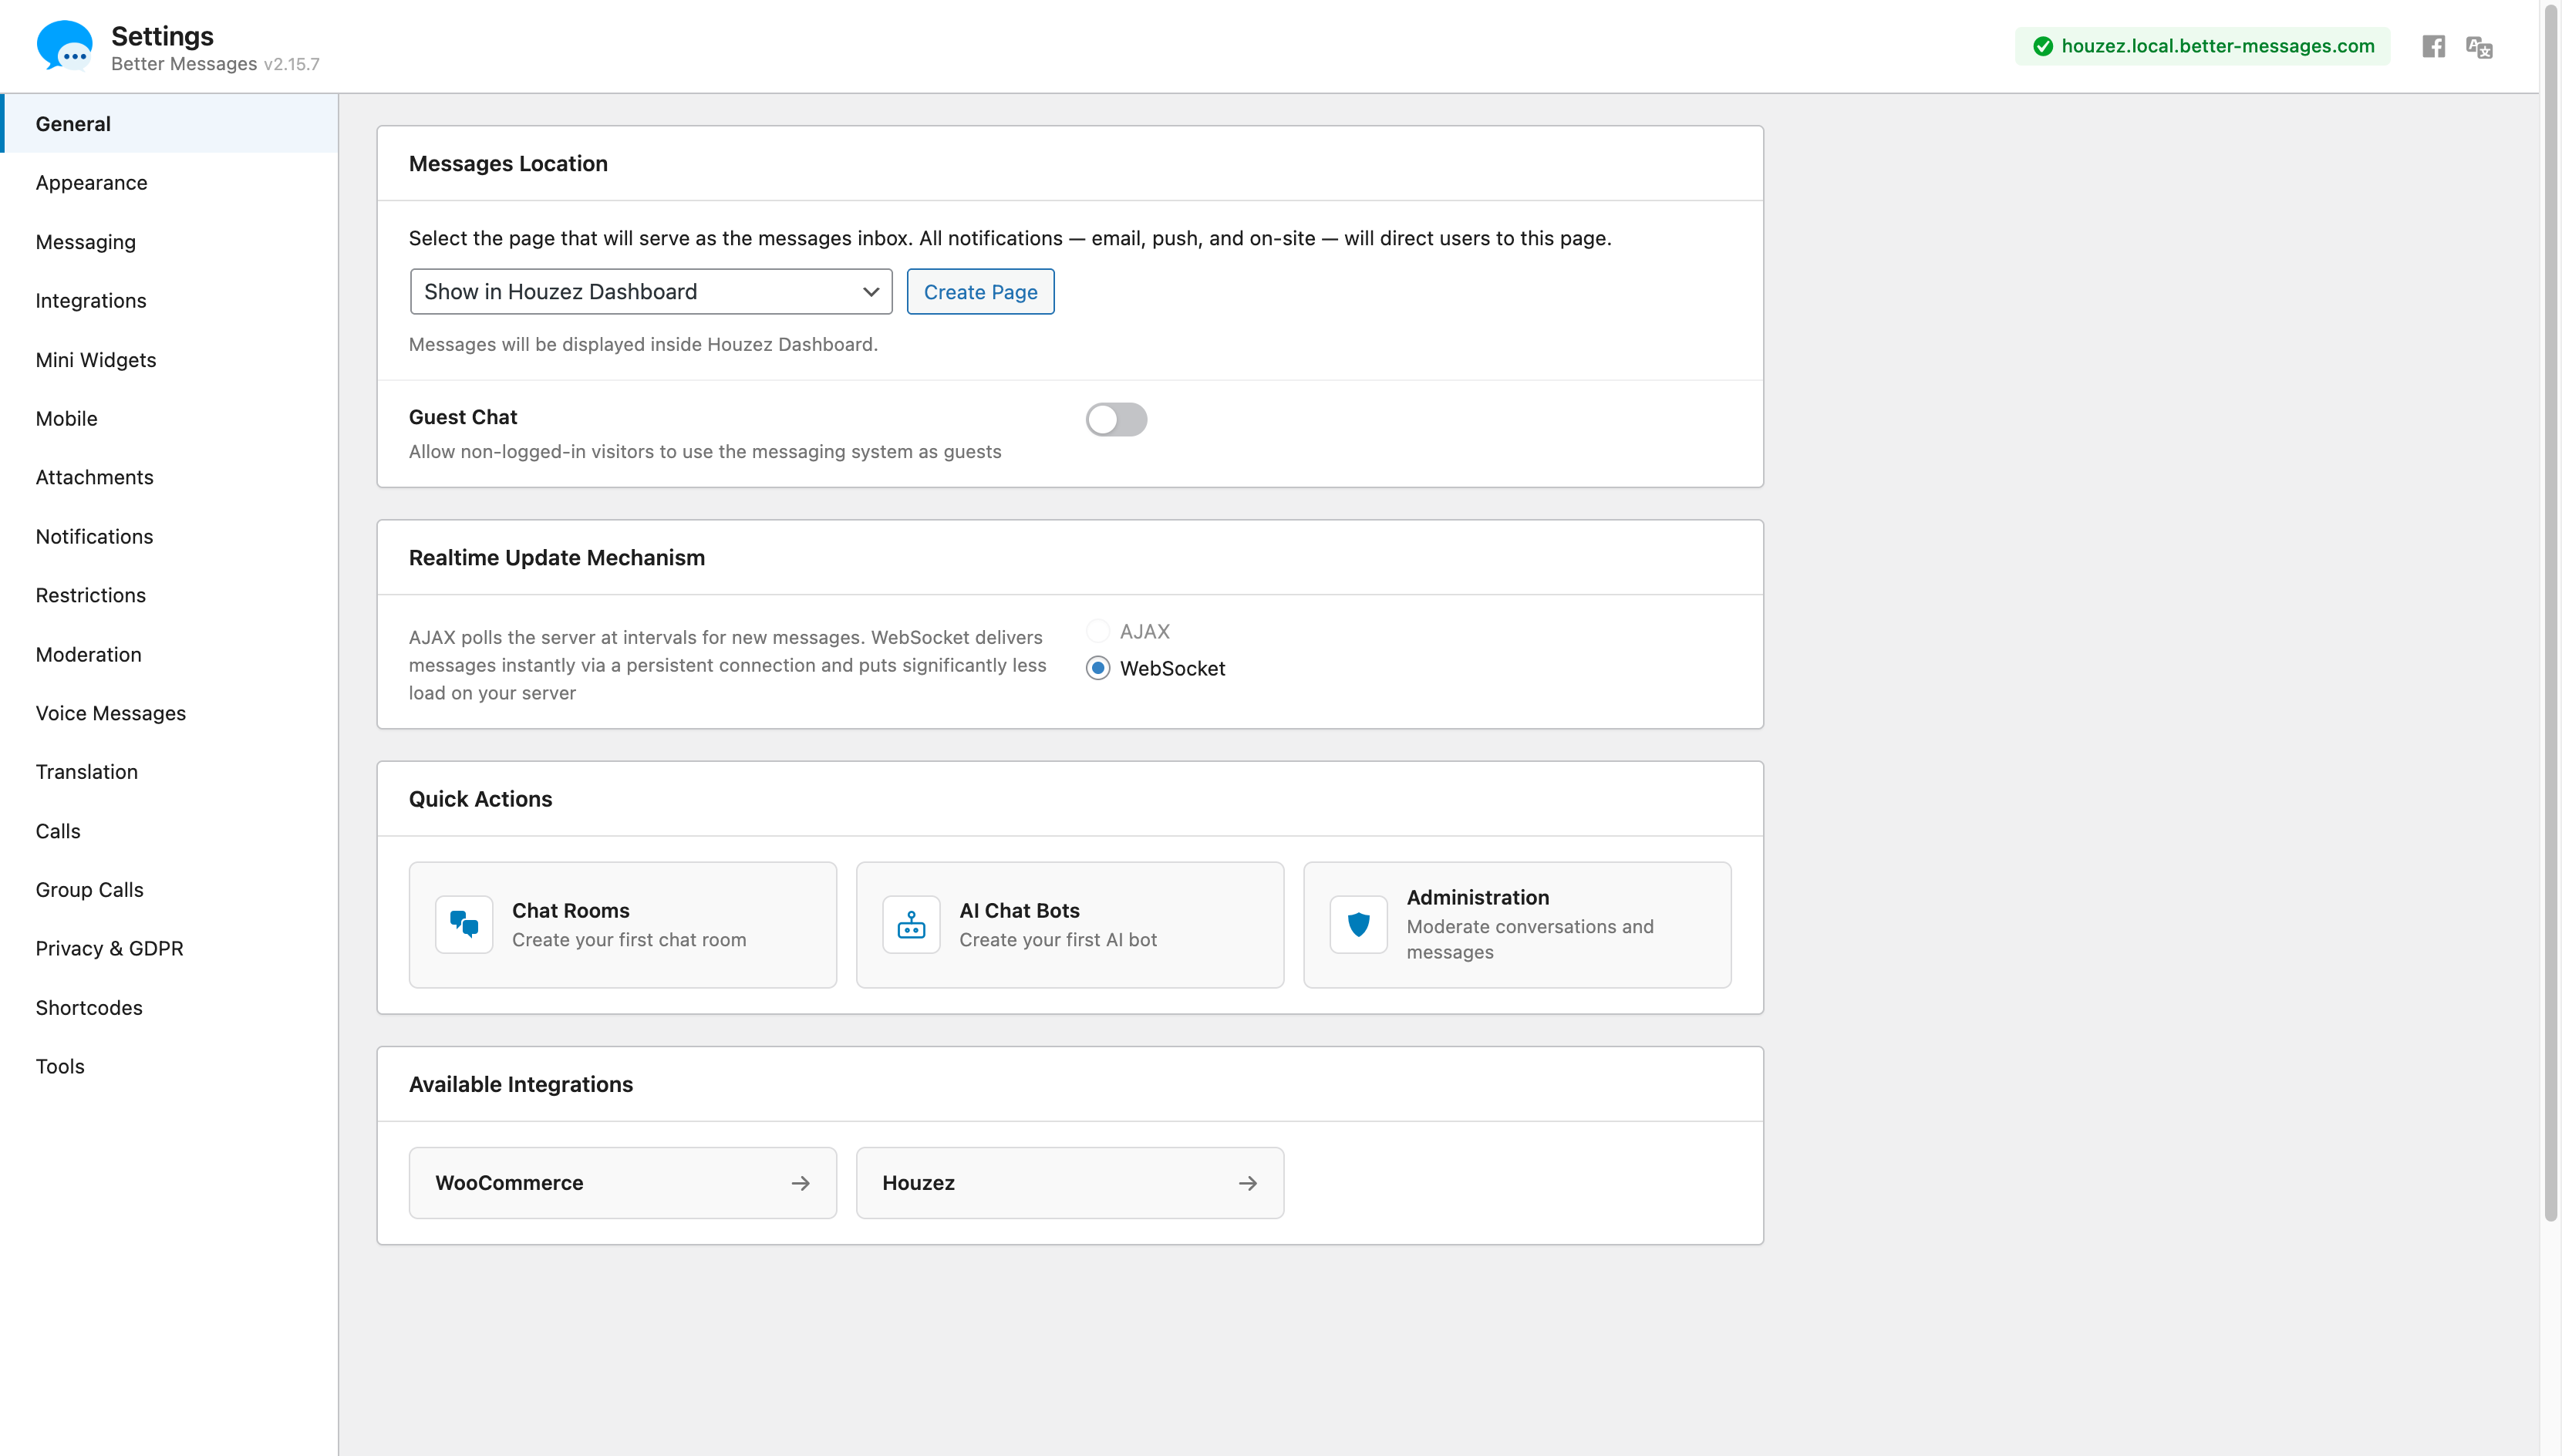Select the General settings tab
Screen dimensions: 2562x1456
170,123
